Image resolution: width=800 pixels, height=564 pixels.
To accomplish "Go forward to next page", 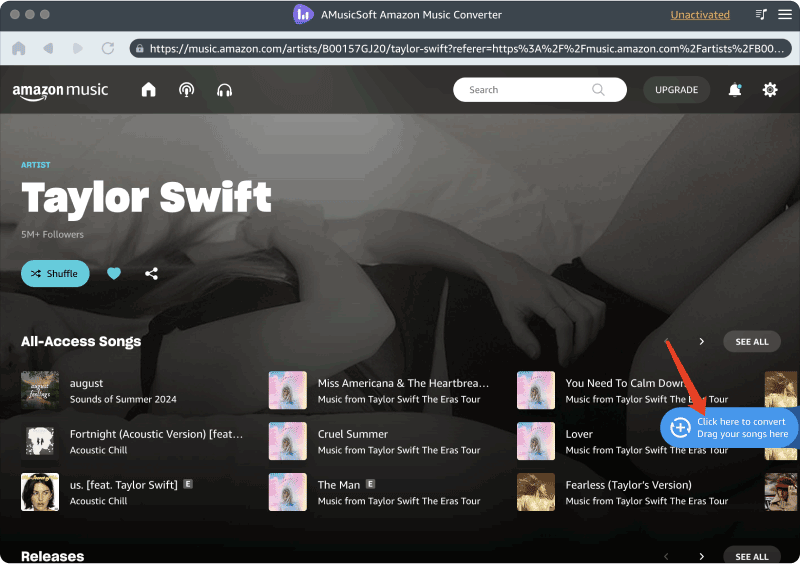I will point(78,48).
